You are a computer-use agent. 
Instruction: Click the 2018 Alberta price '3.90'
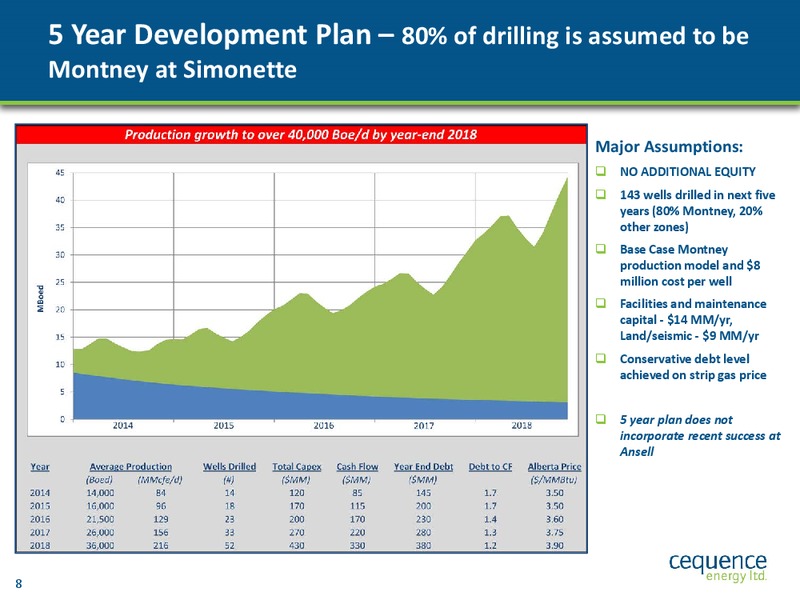point(555,545)
